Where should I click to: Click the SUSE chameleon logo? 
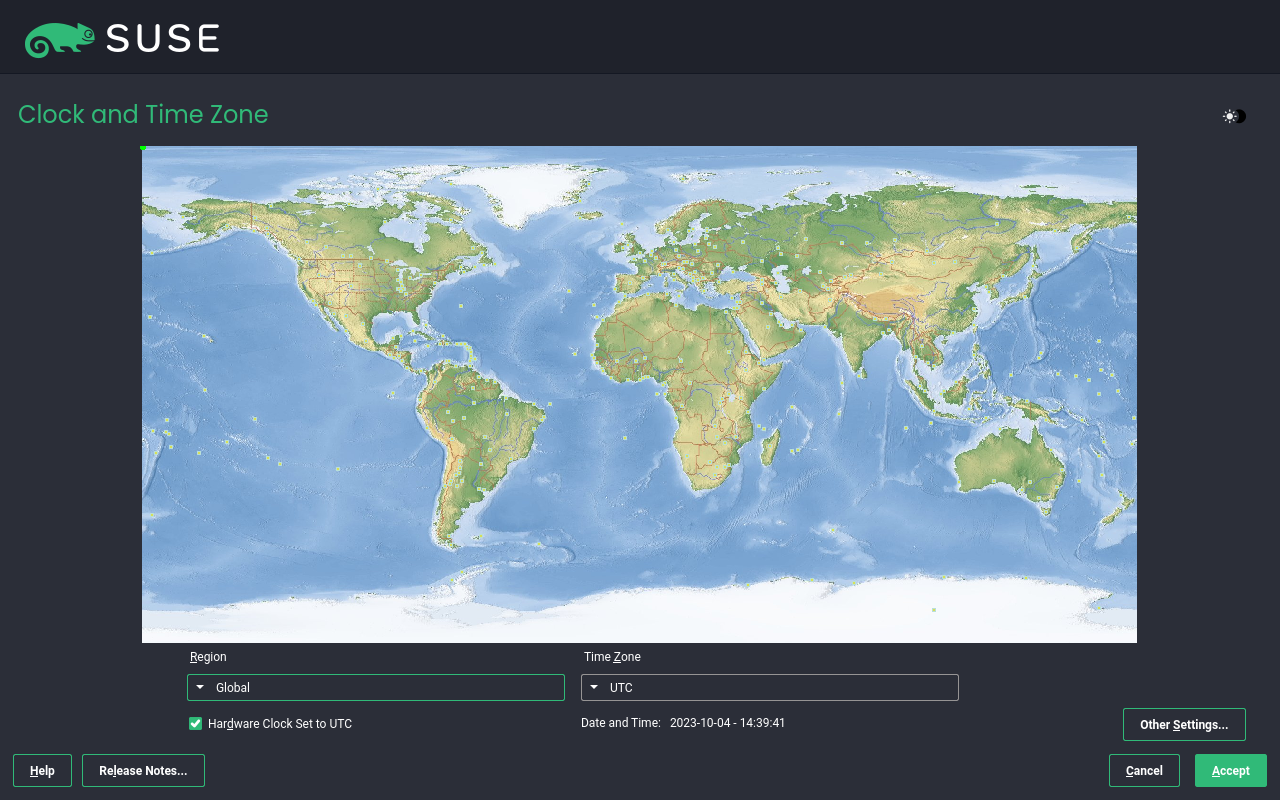[60, 39]
